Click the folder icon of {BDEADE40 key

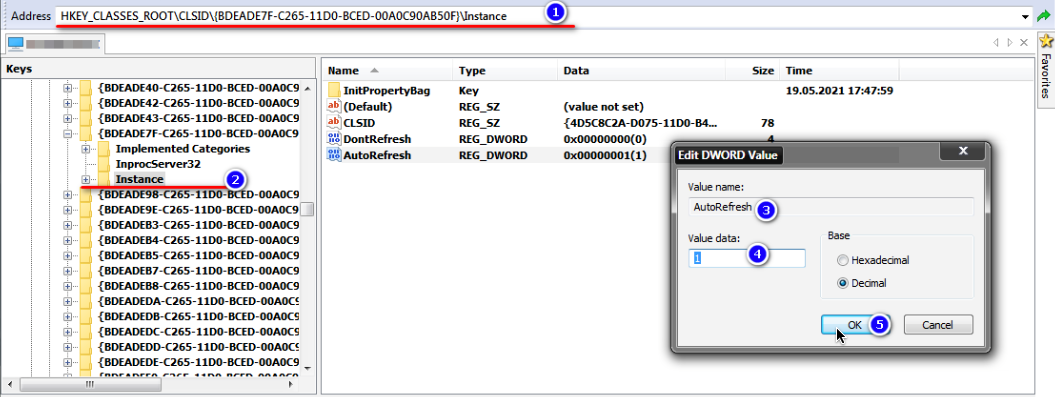point(85,87)
